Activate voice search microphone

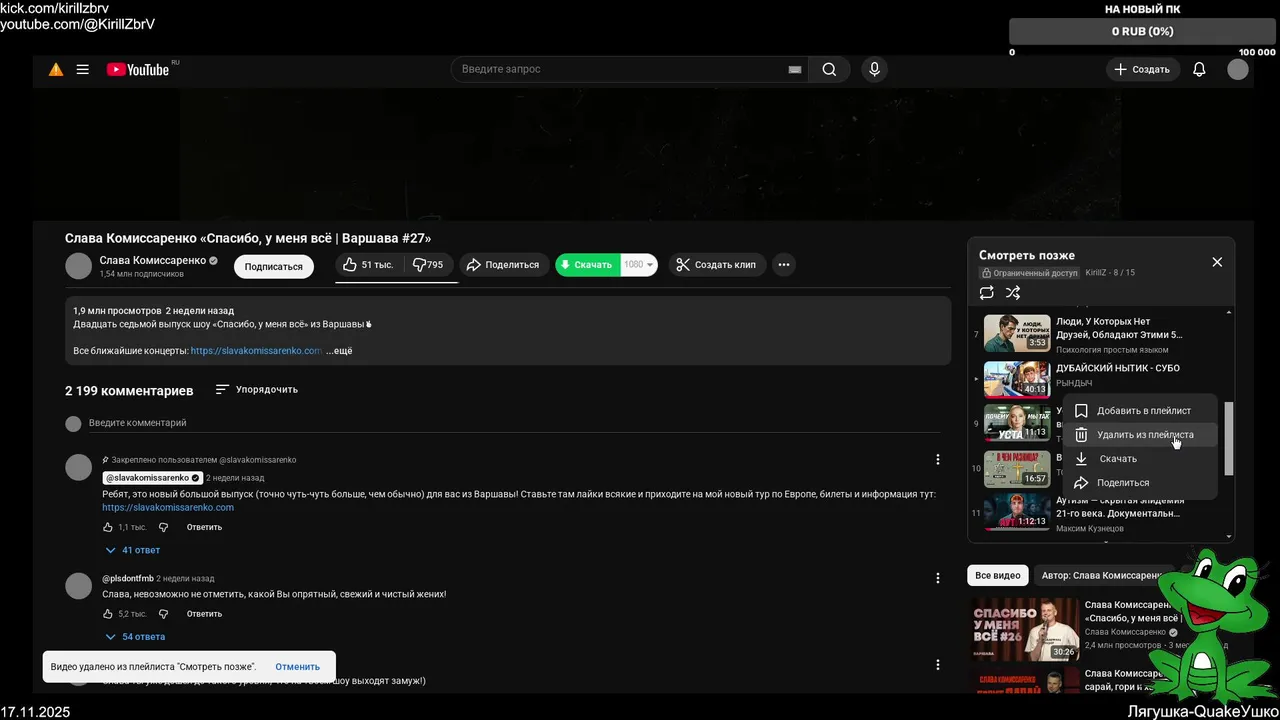point(875,70)
